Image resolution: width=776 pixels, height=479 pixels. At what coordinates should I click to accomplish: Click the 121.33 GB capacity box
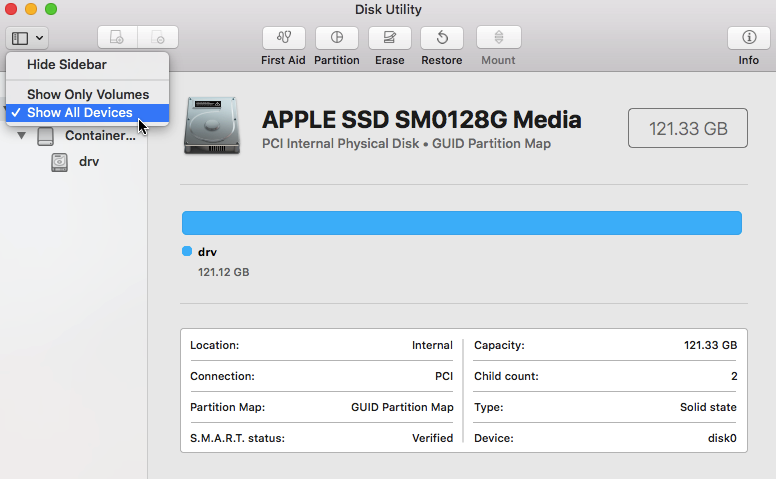[x=688, y=128]
